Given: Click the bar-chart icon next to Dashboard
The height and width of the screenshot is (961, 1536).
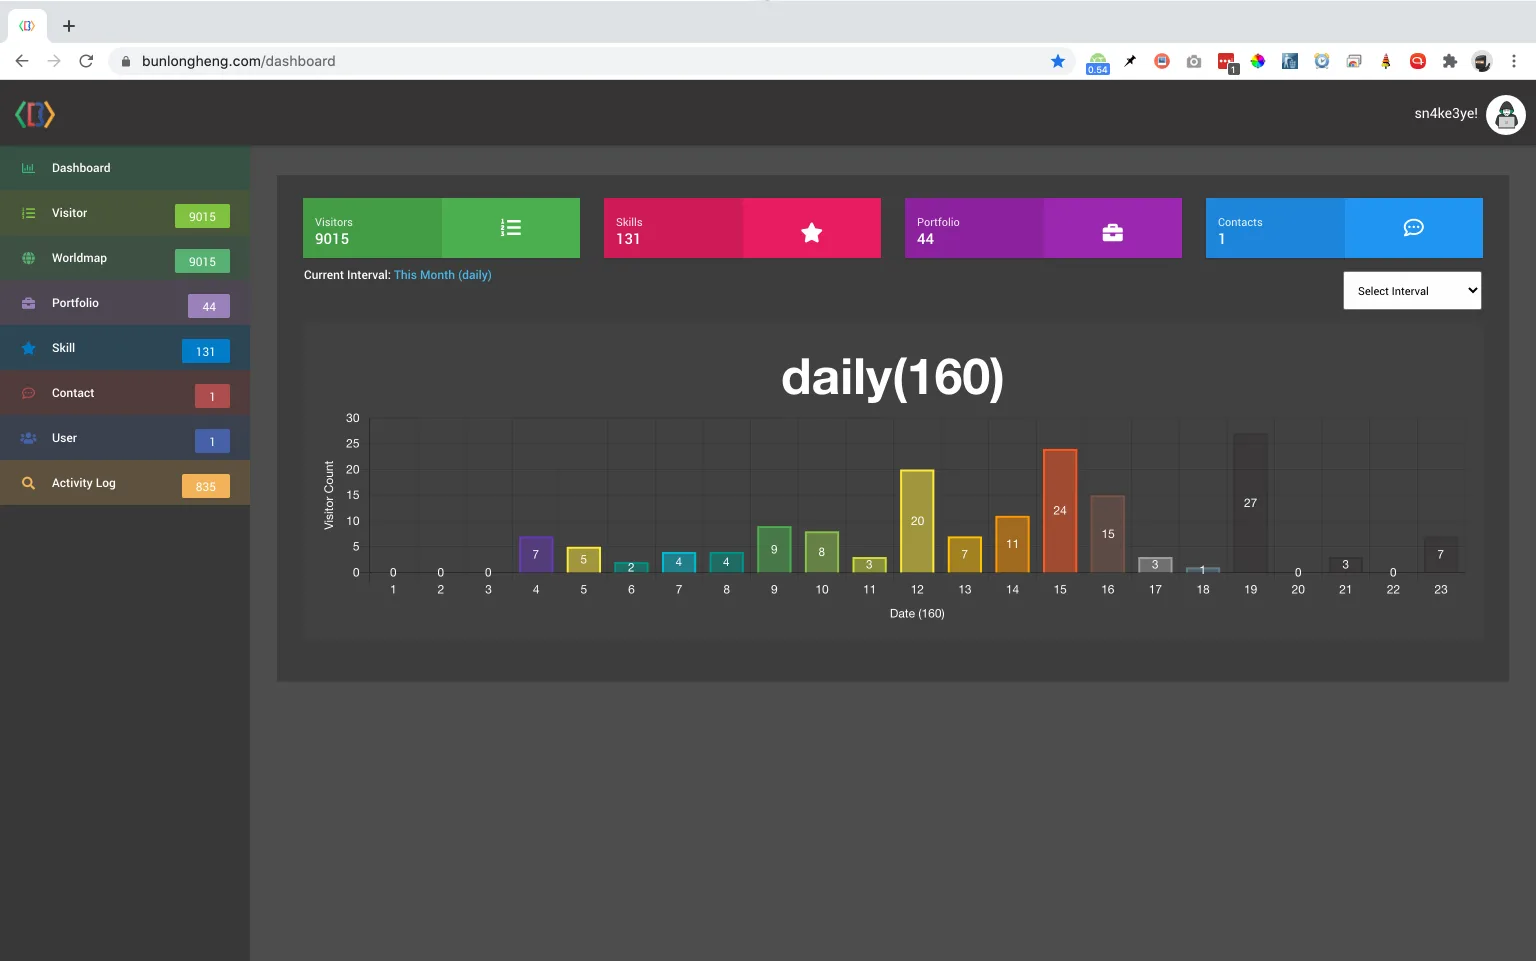Looking at the screenshot, I should (x=28, y=167).
